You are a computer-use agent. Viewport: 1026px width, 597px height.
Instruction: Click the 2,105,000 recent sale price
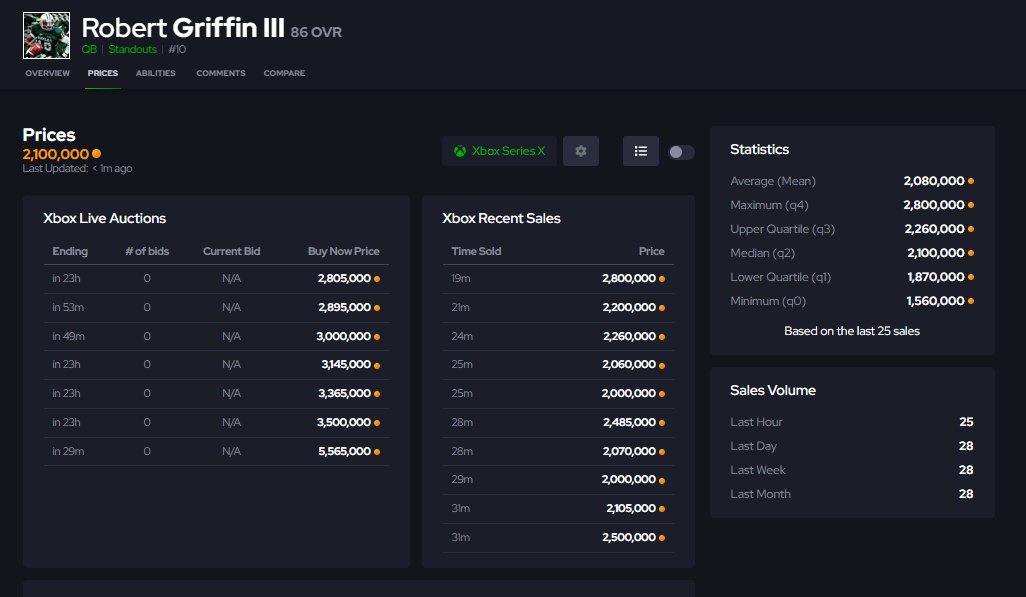pos(631,508)
